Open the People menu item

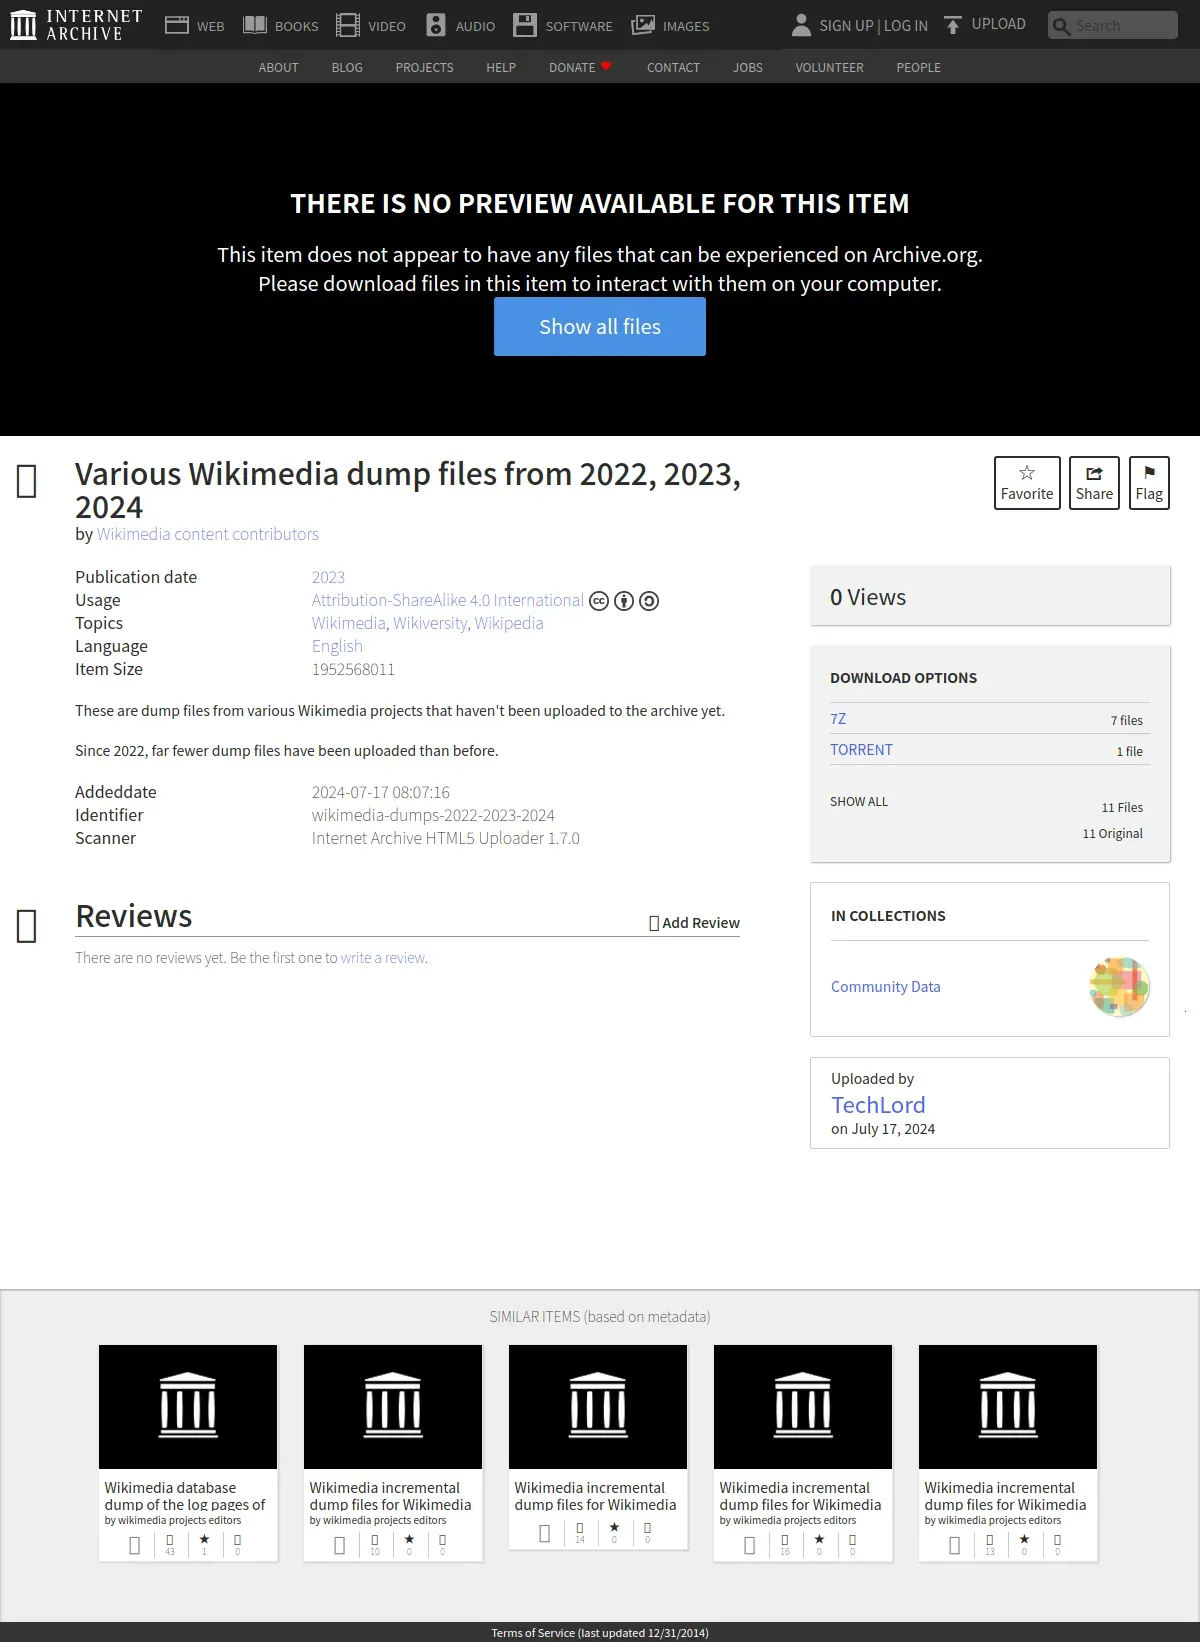[x=918, y=67]
